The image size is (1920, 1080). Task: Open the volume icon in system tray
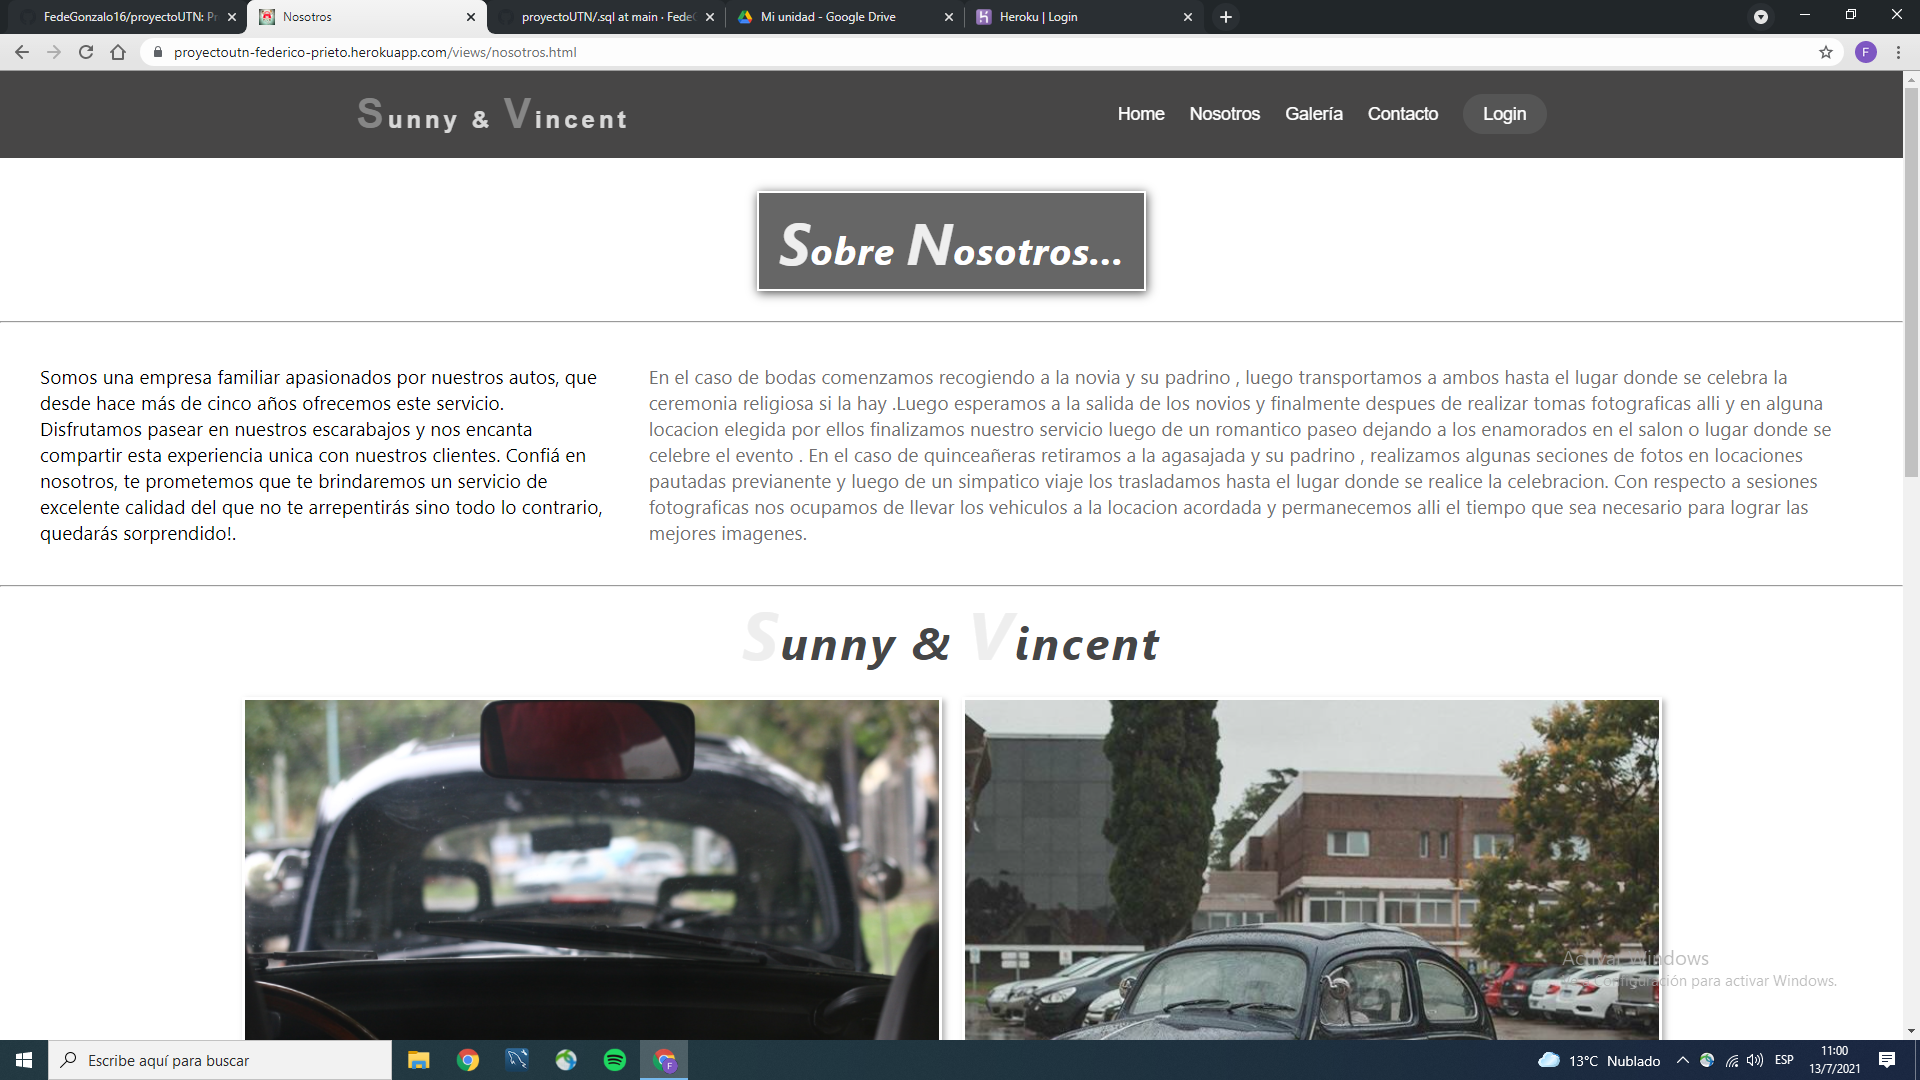coord(1755,1061)
